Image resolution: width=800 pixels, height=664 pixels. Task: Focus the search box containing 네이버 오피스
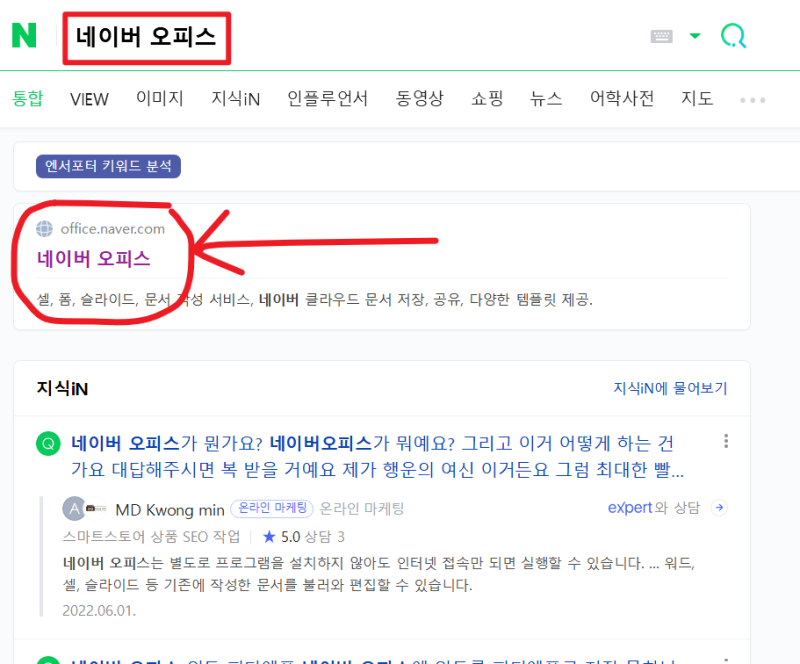point(146,38)
